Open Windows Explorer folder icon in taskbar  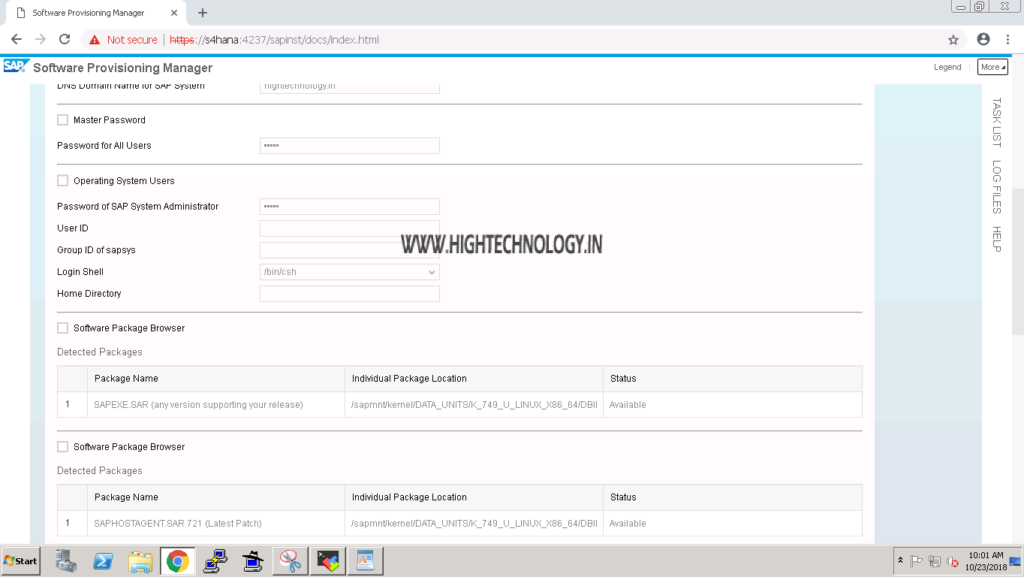click(x=140, y=561)
